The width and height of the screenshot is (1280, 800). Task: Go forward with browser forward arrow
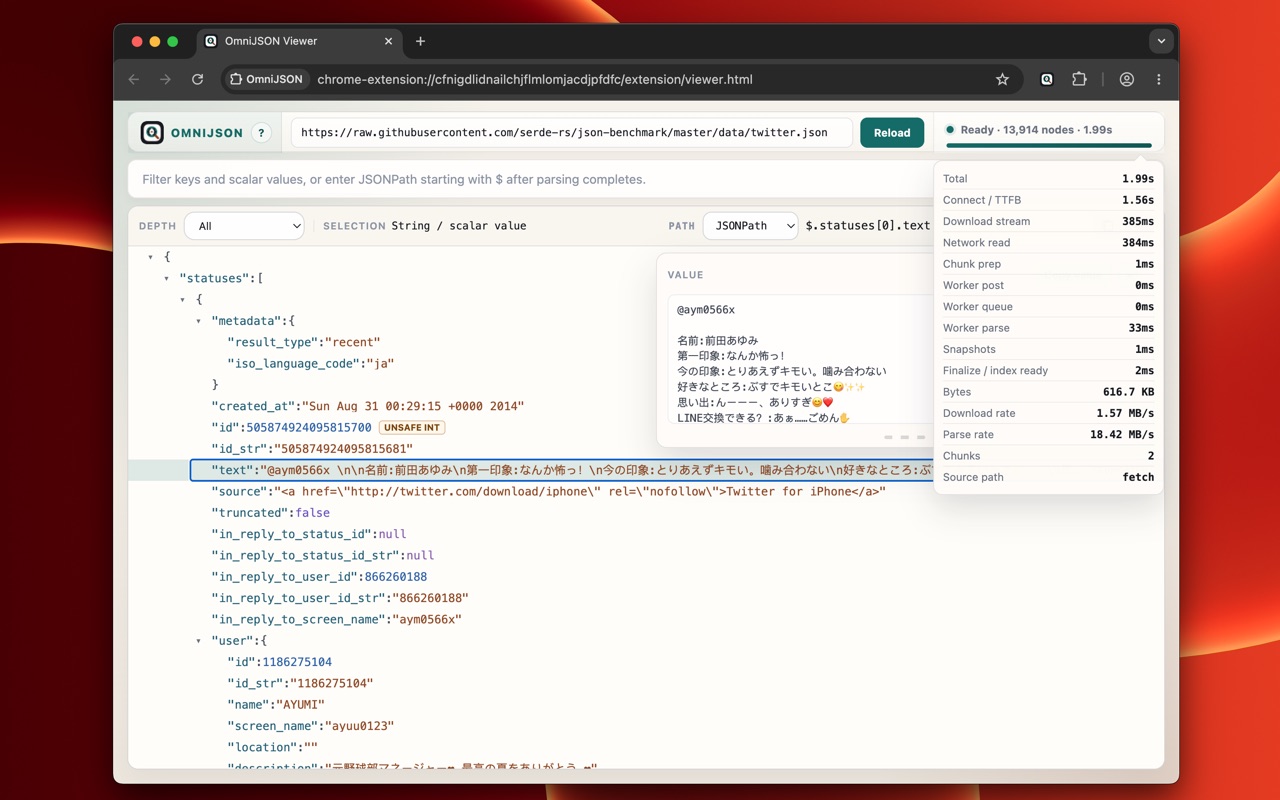tap(166, 79)
